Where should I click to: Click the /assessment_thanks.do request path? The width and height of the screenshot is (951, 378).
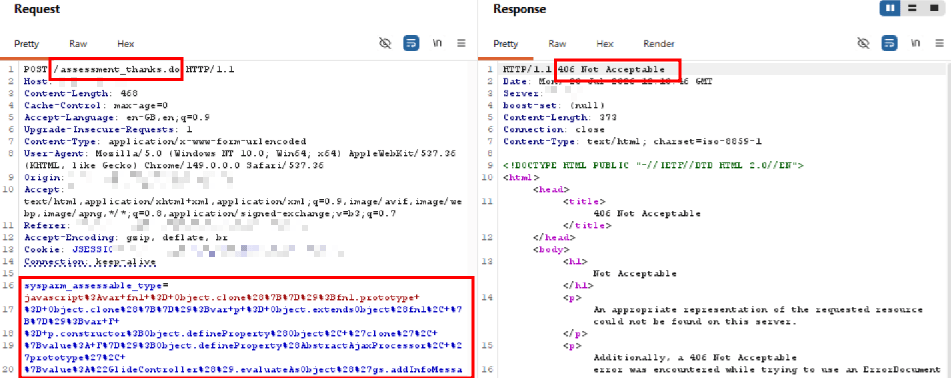coord(116,69)
